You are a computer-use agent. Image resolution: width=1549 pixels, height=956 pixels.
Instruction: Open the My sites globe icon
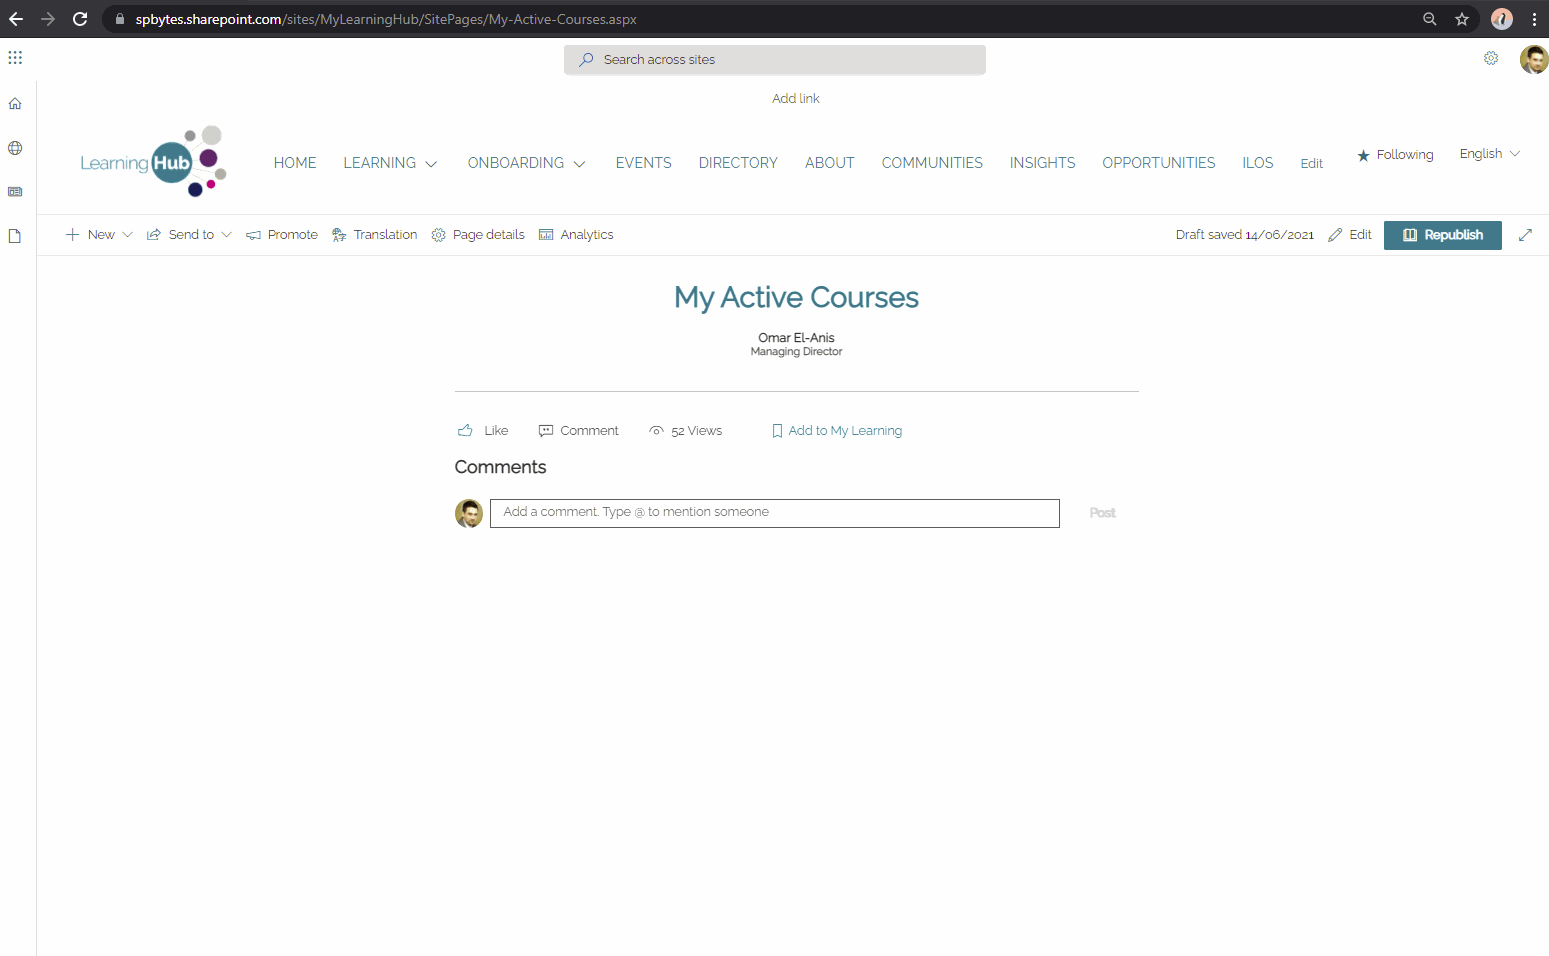(x=15, y=148)
